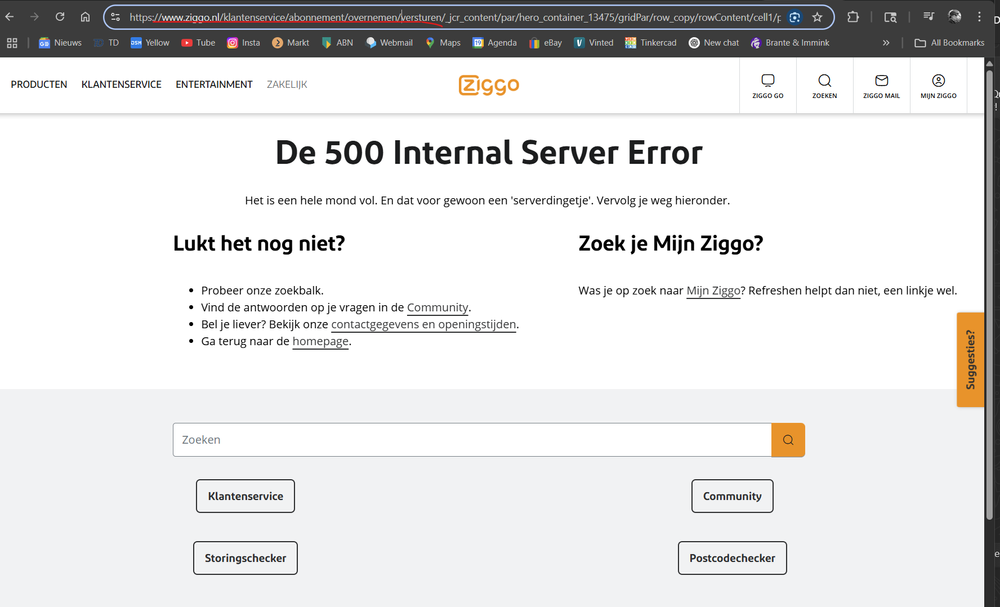Open the Chrome three-dot menu
This screenshot has height=607, width=1000.
(980, 17)
